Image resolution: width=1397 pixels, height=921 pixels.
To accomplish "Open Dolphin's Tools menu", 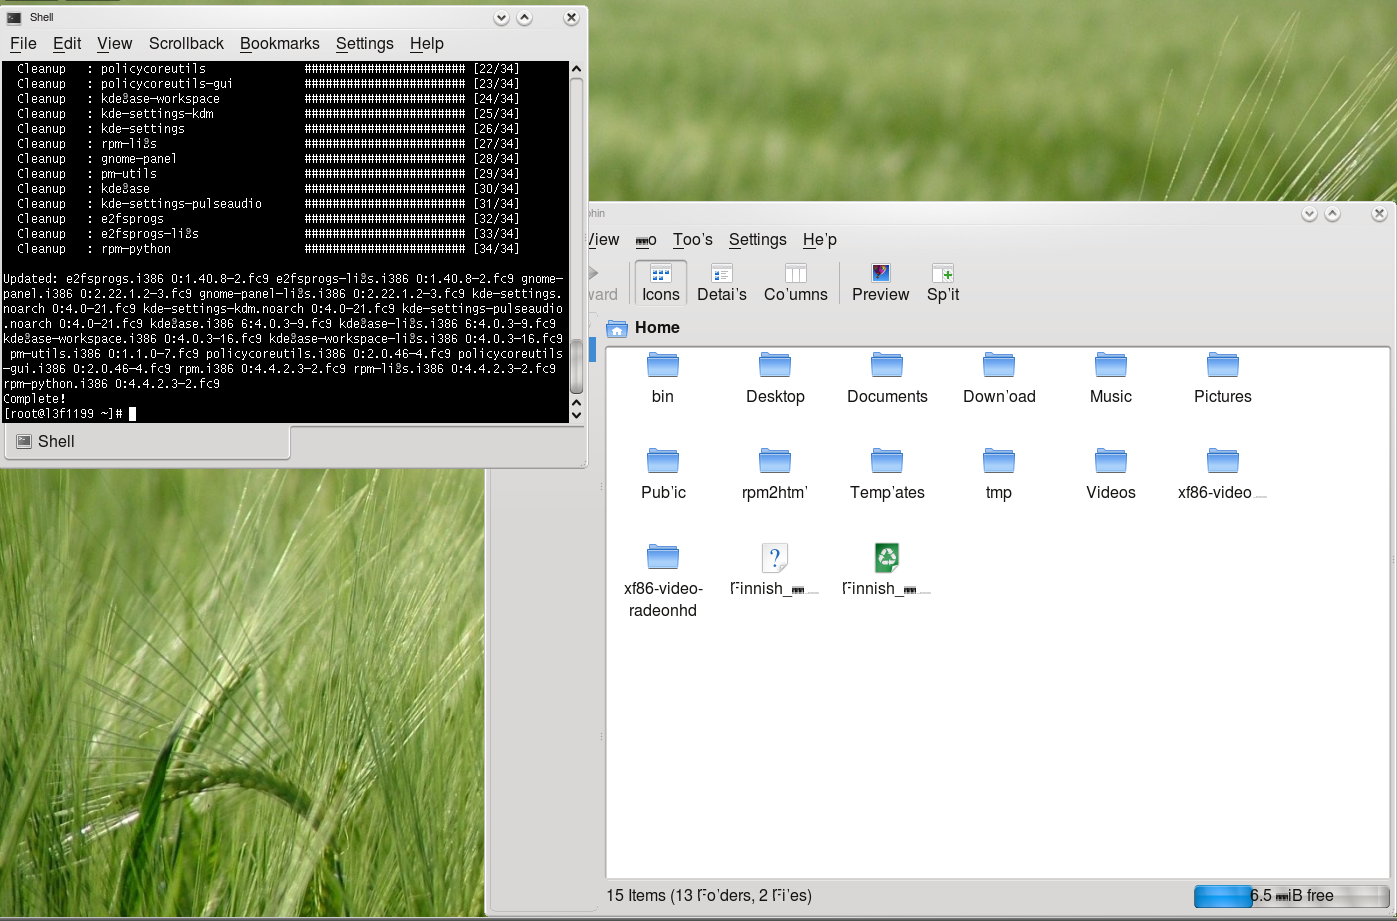I will click(692, 239).
